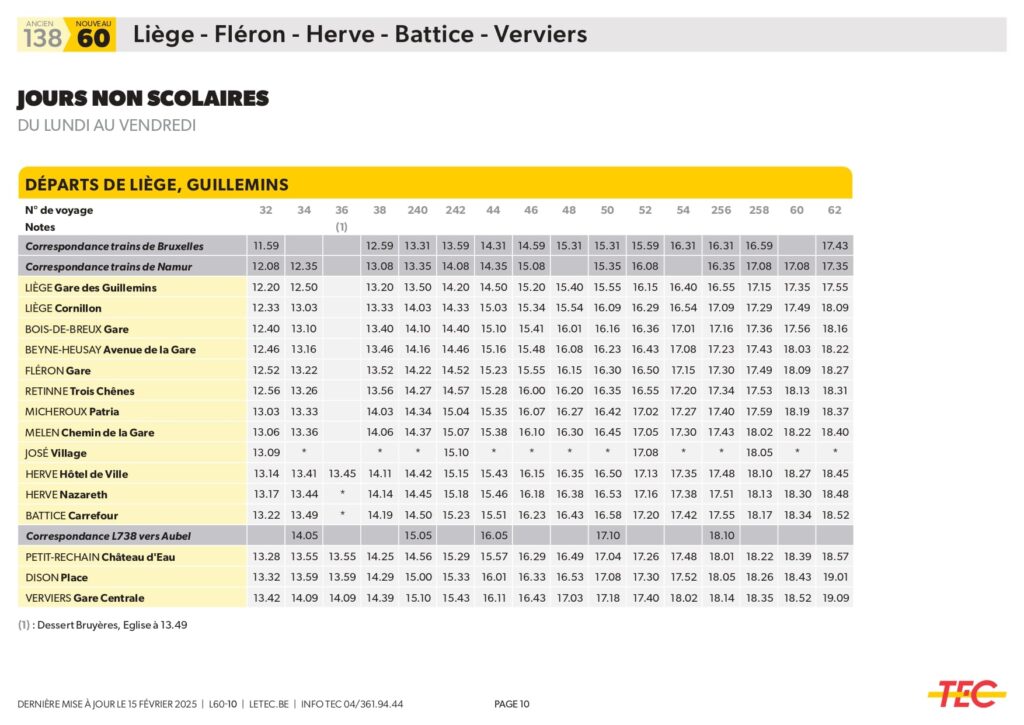This screenshot has height=725, width=1024.
Task: Click the 19.09 Verviers arrival time
Action: (835, 598)
